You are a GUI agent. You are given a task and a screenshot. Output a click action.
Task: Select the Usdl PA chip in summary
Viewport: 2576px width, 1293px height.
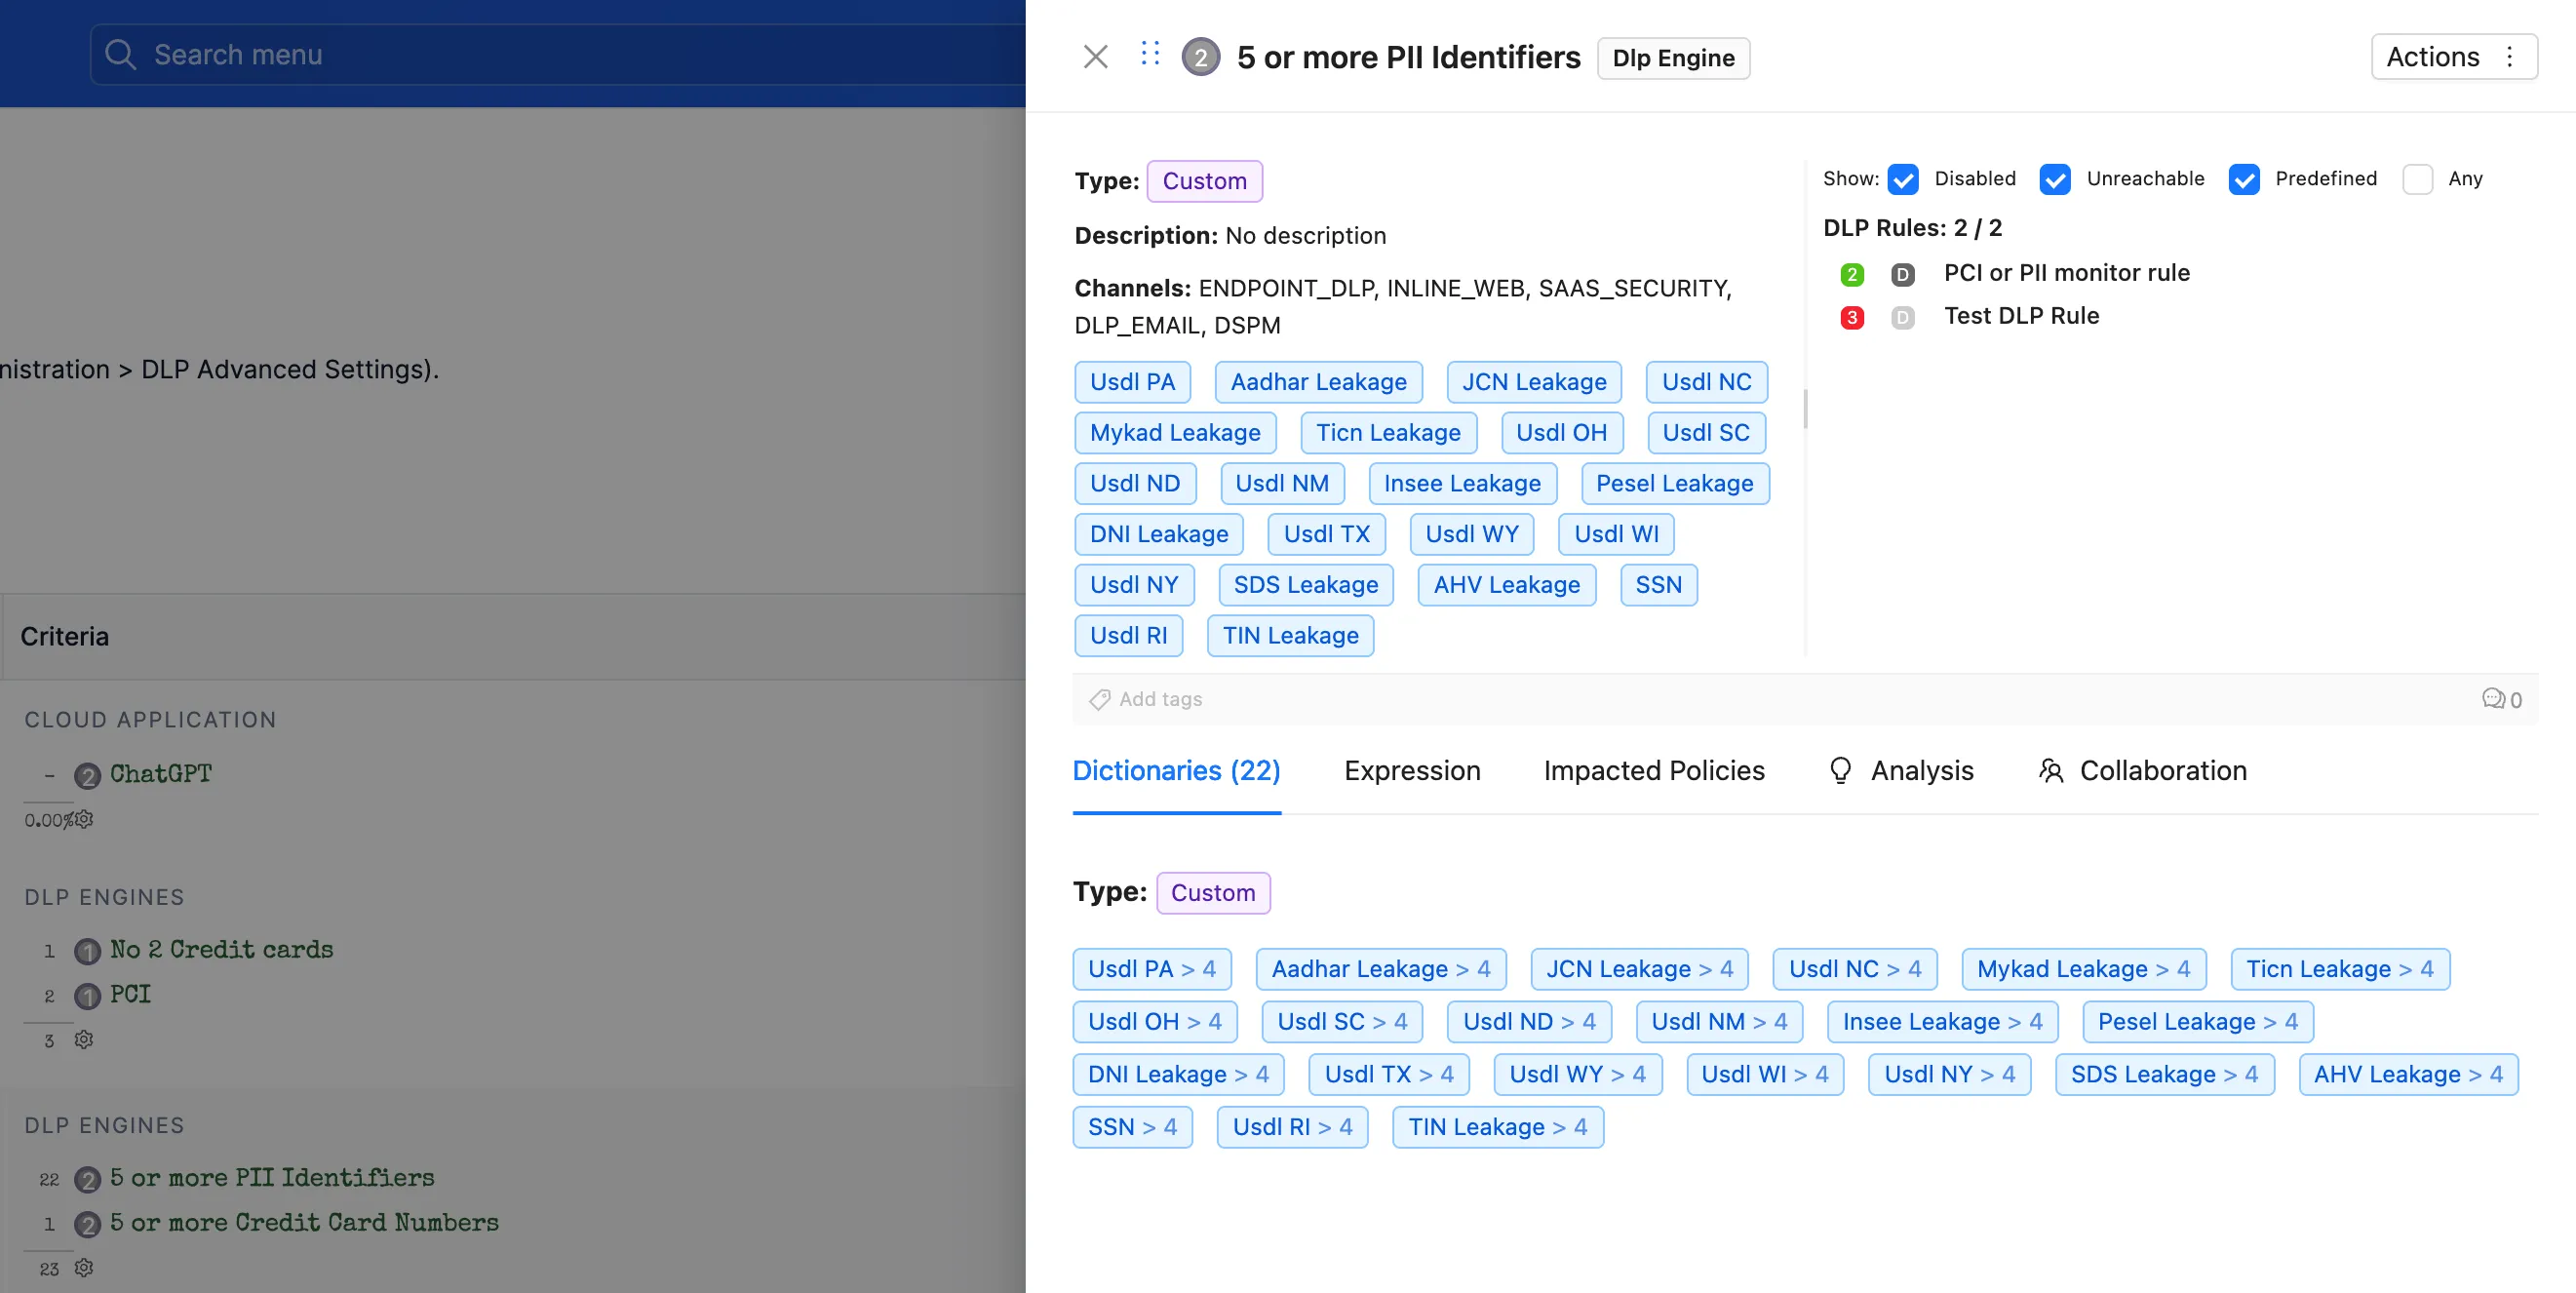(1132, 382)
